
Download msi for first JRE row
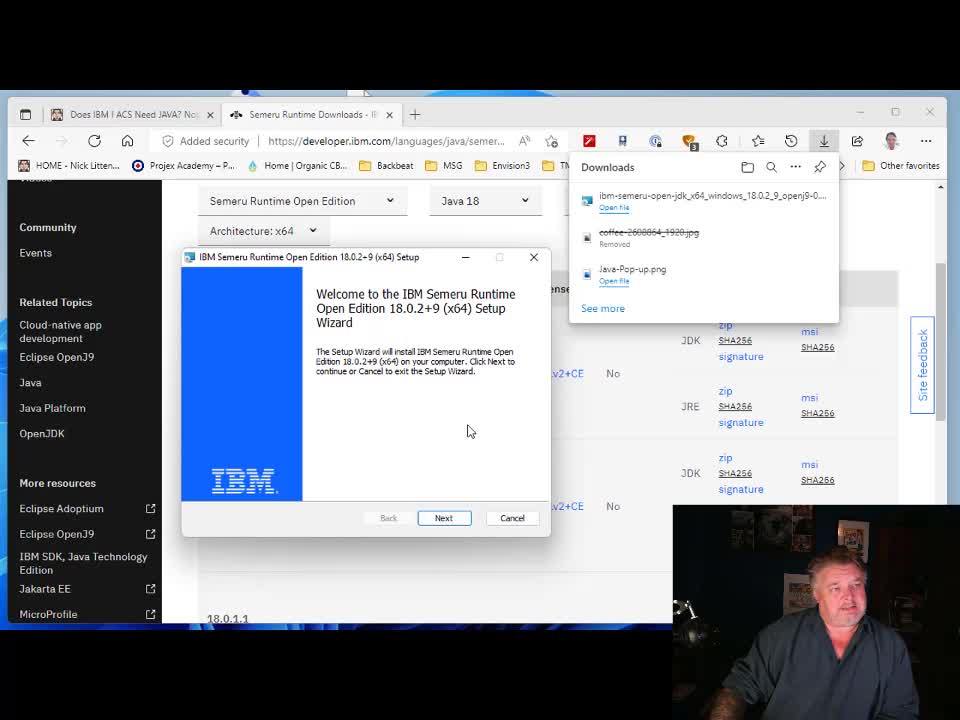pyautogui.click(x=809, y=397)
